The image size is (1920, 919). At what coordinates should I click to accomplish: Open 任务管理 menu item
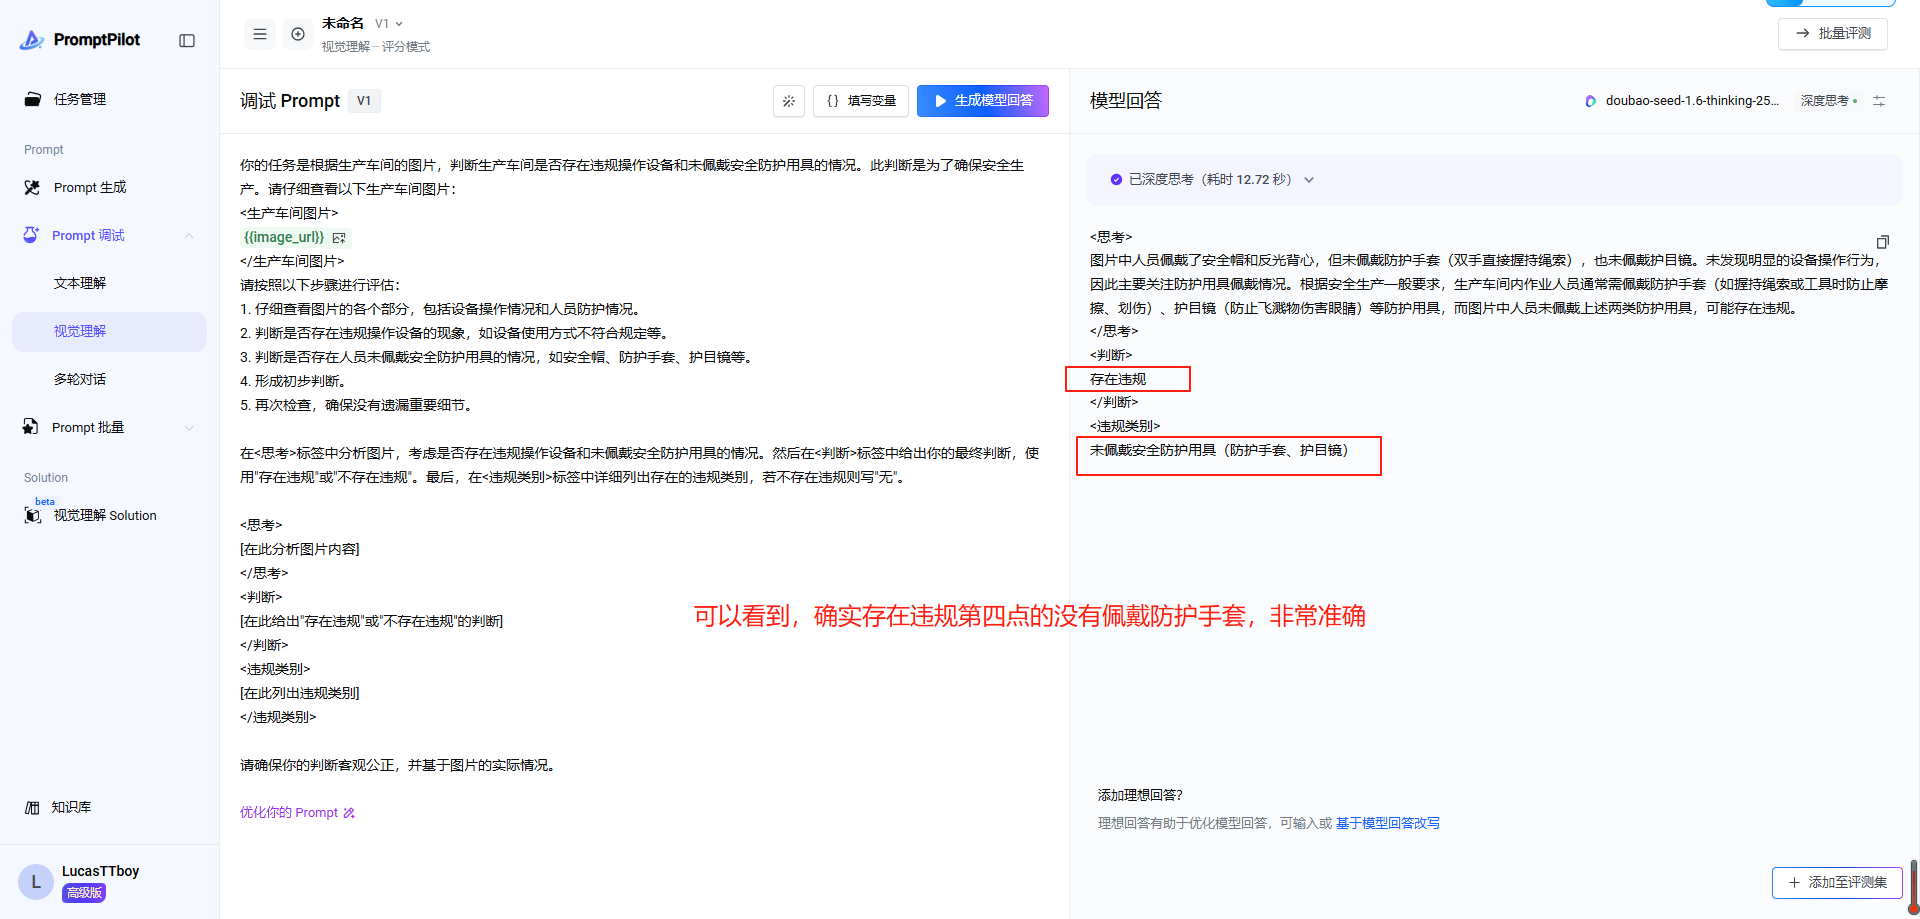pos(80,99)
